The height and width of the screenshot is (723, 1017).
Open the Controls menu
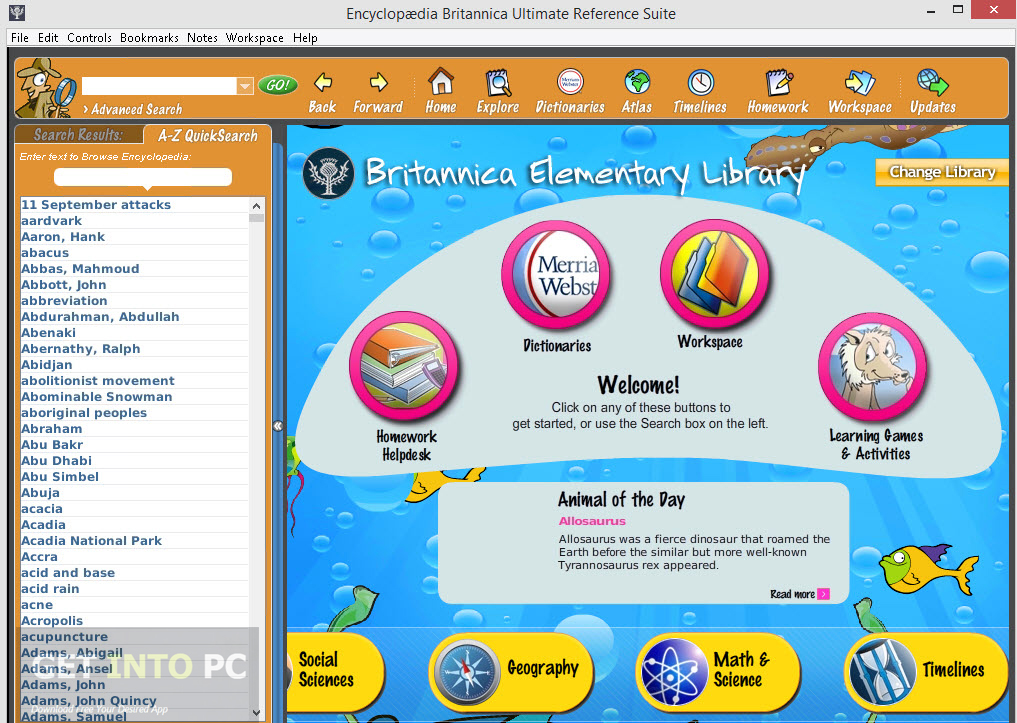click(x=90, y=38)
